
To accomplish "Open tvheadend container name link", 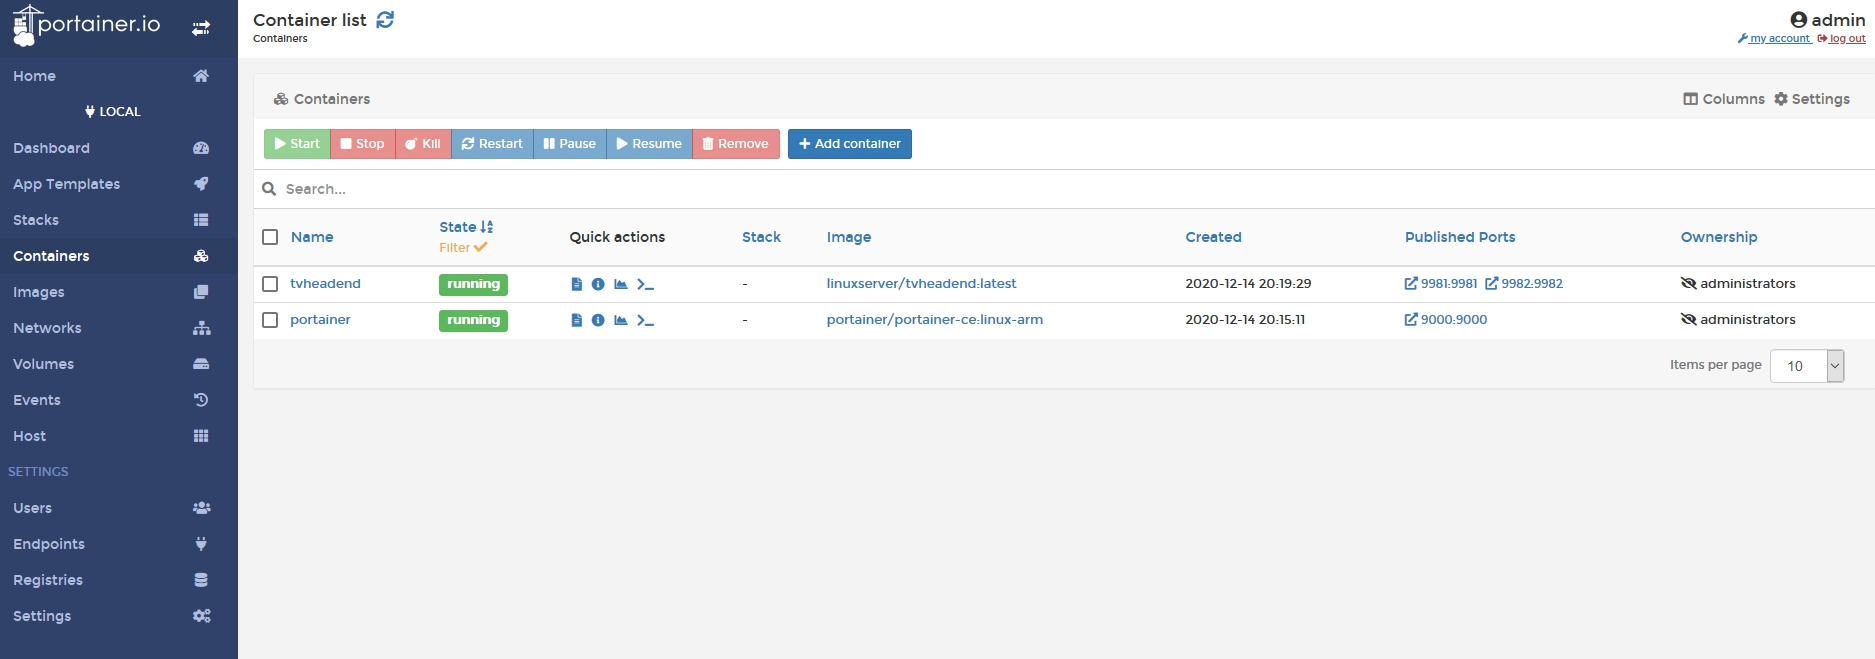I will (325, 284).
